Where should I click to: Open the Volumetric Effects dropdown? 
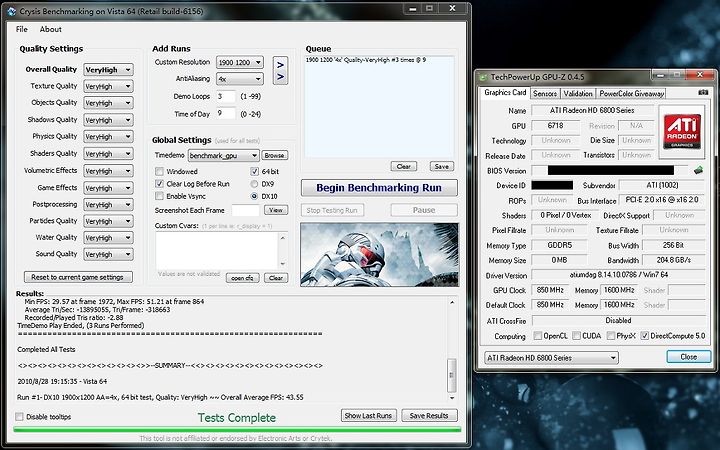[108, 171]
